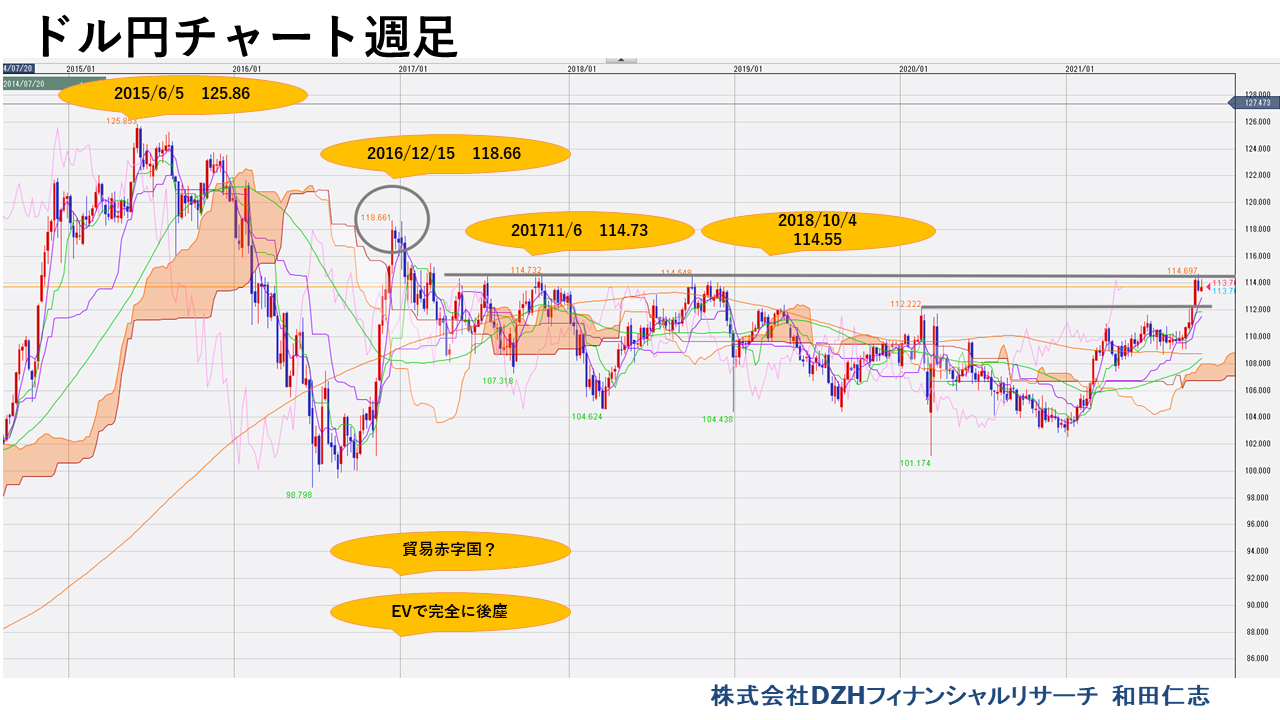Click the green 2014/07/20 label strip
Screen dimensions: 1280x720
click(25, 83)
